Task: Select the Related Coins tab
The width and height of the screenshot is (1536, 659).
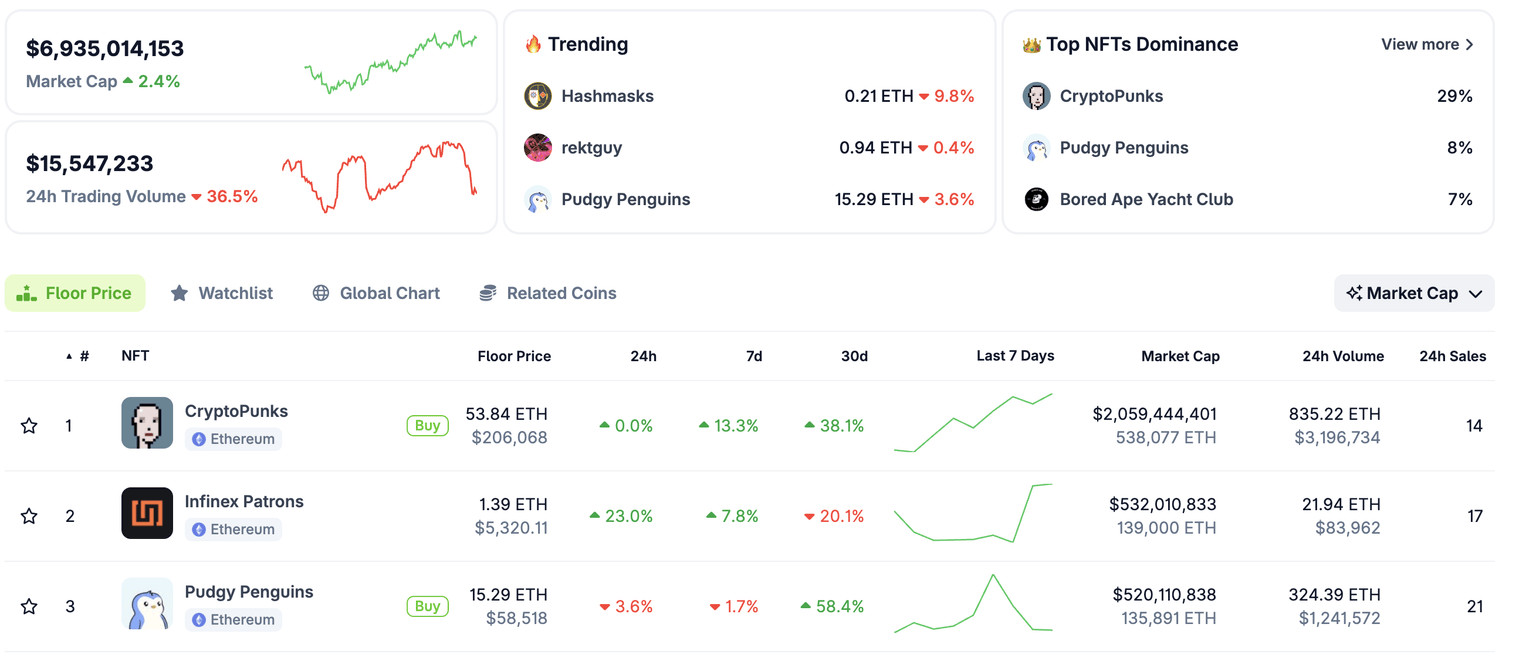Action: tap(548, 293)
